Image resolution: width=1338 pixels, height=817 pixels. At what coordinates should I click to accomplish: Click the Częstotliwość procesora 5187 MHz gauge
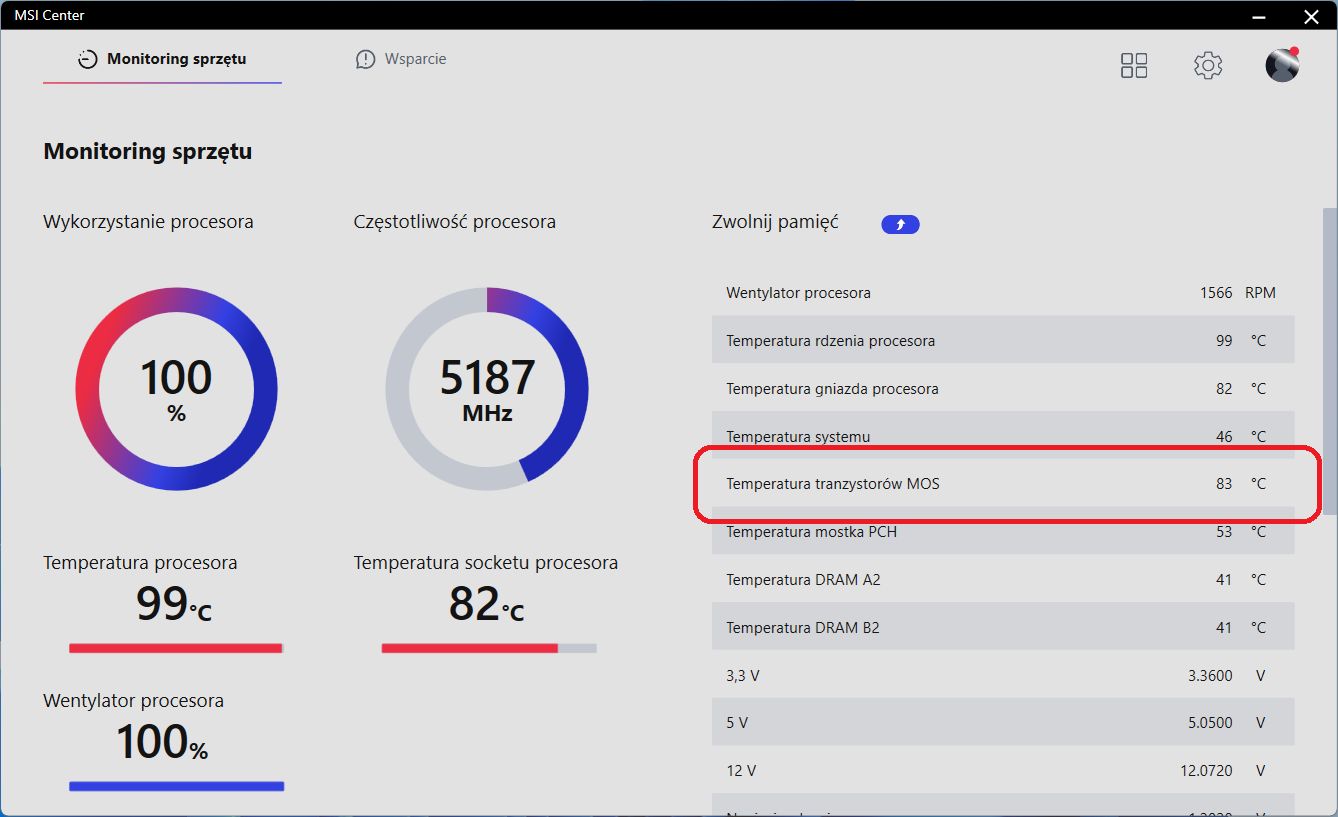(487, 389)
